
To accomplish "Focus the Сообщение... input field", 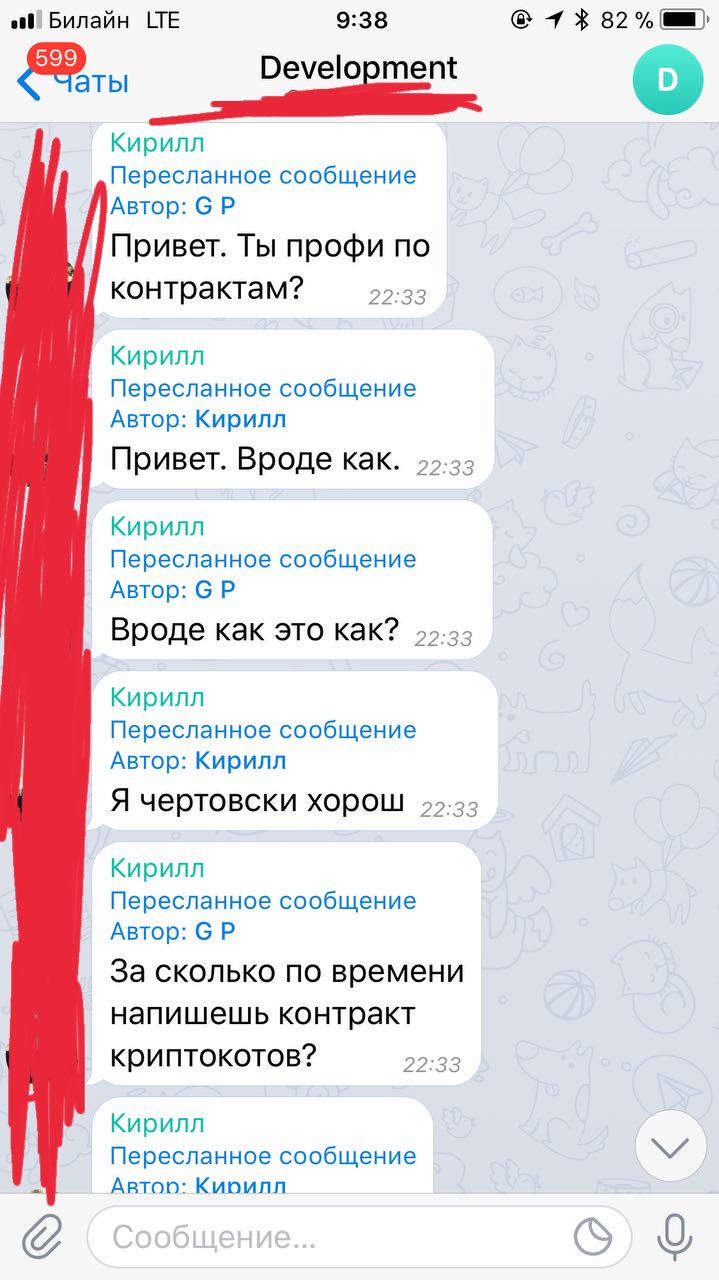I will coord(360,1237).
